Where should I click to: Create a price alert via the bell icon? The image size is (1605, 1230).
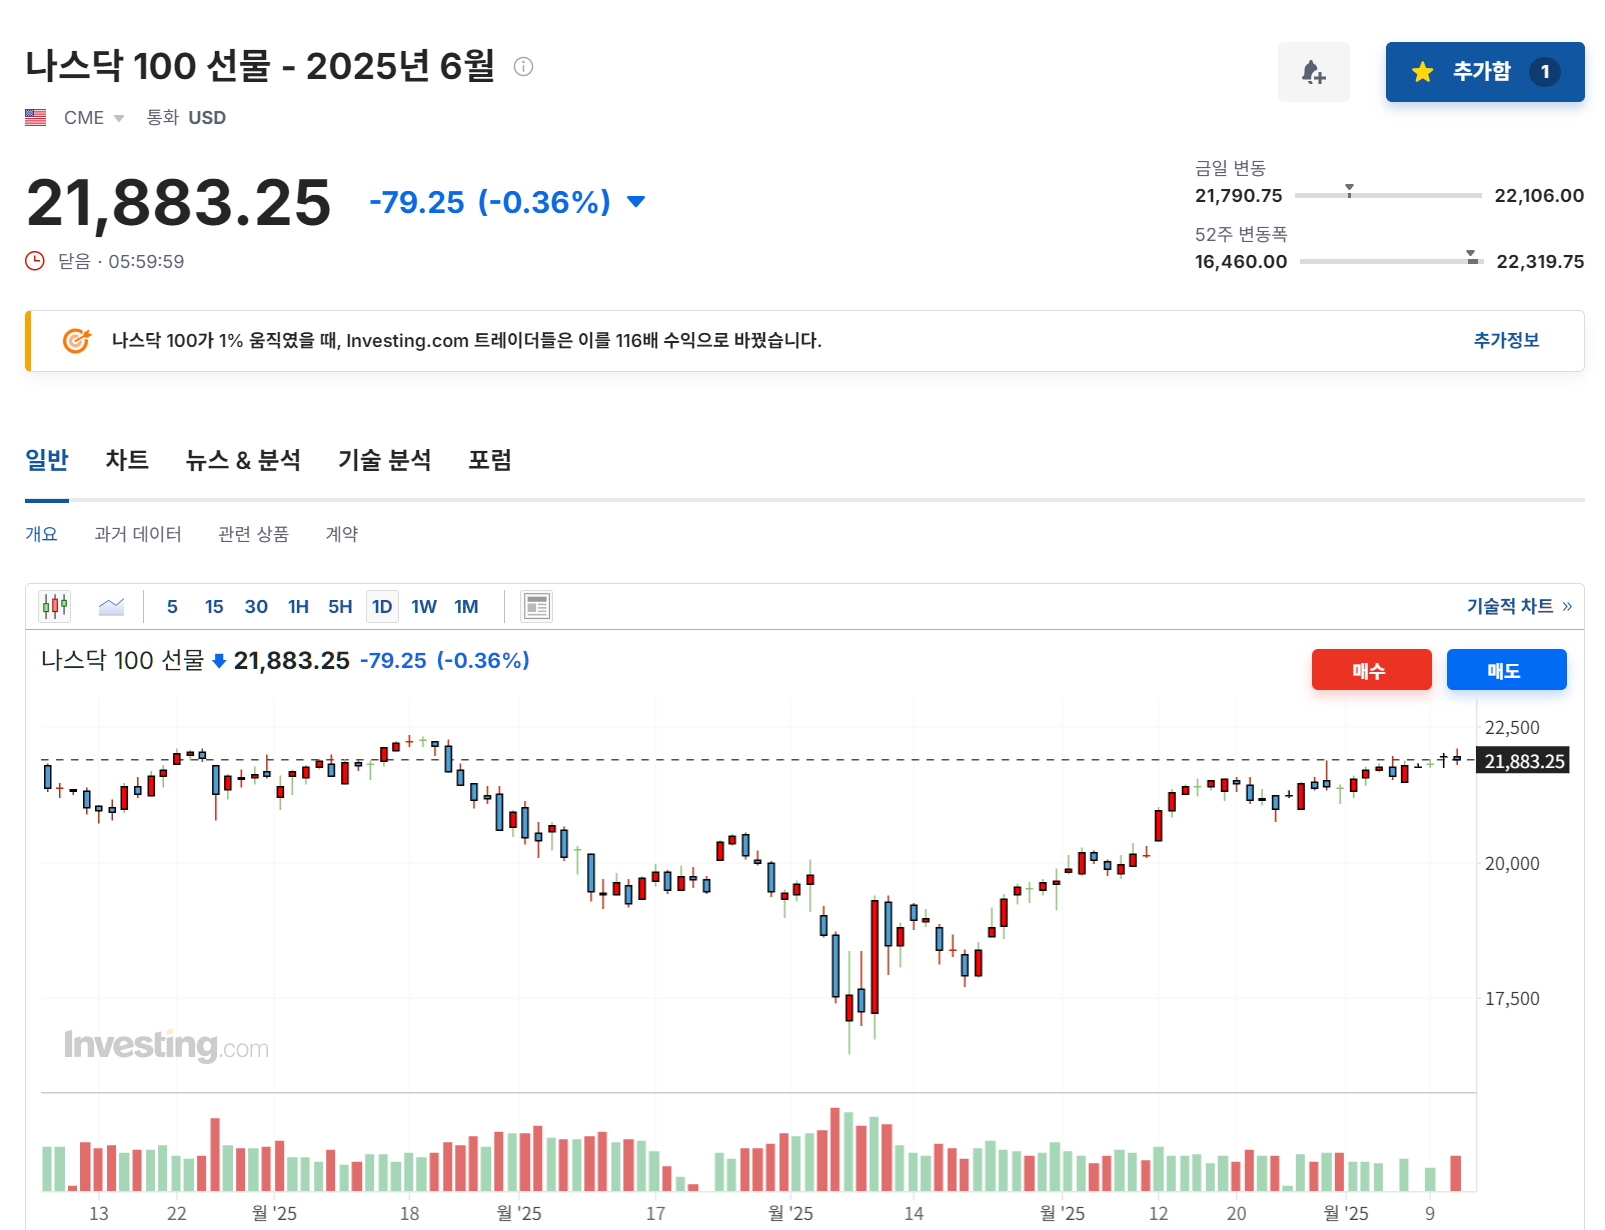[x=1313, y=71]
